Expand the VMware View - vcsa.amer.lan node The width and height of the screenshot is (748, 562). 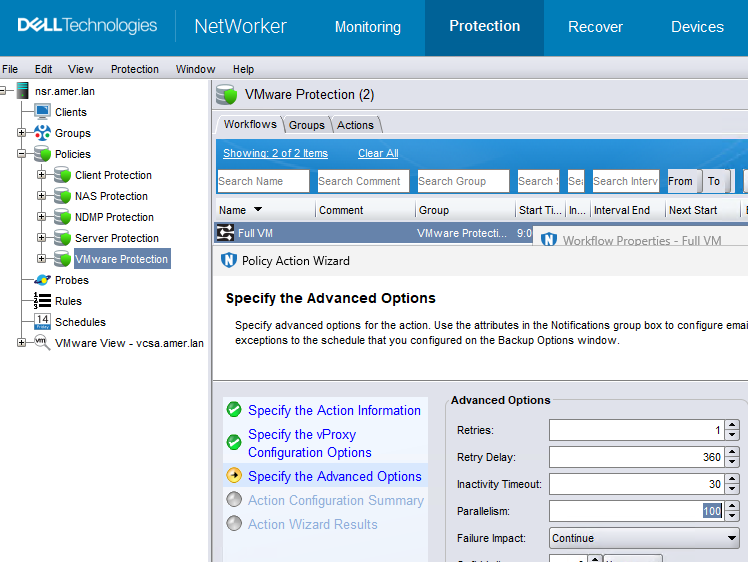click(21, 343)
